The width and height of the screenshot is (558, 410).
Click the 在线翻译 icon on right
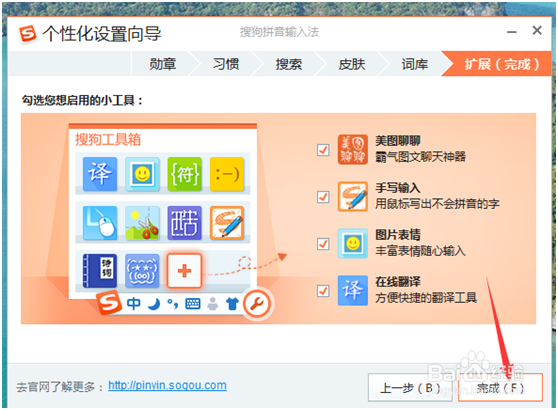click(353, 291)
